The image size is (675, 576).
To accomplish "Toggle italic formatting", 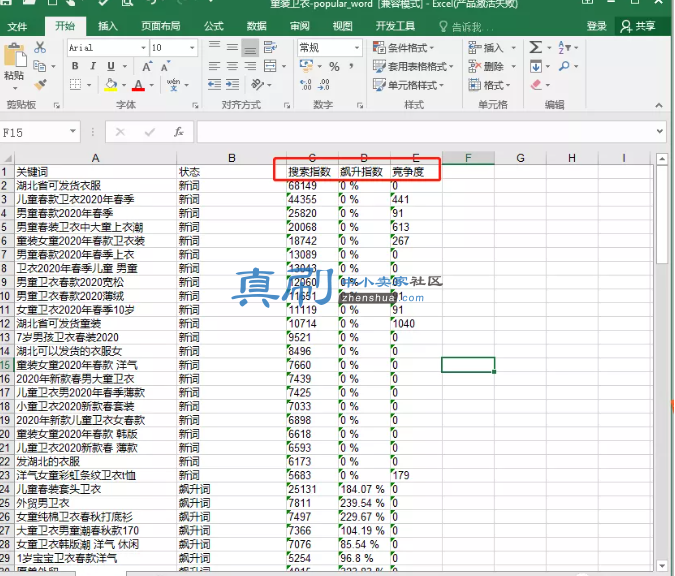I will [93, 66].
